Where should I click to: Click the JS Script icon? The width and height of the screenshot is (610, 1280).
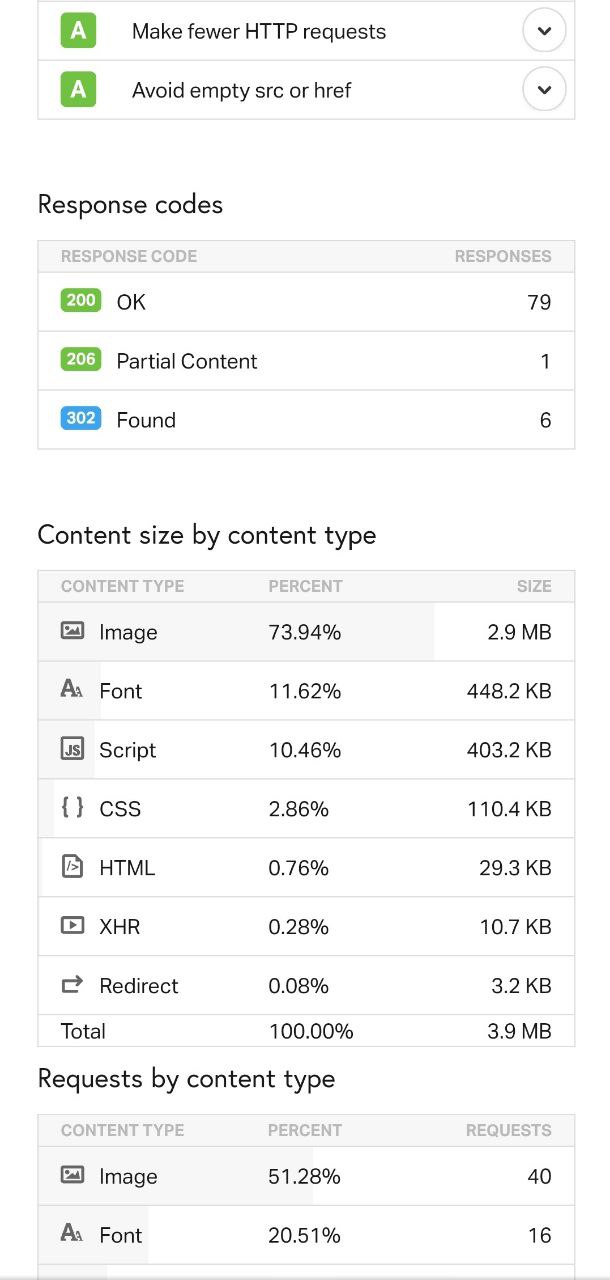tap(72, 749)
